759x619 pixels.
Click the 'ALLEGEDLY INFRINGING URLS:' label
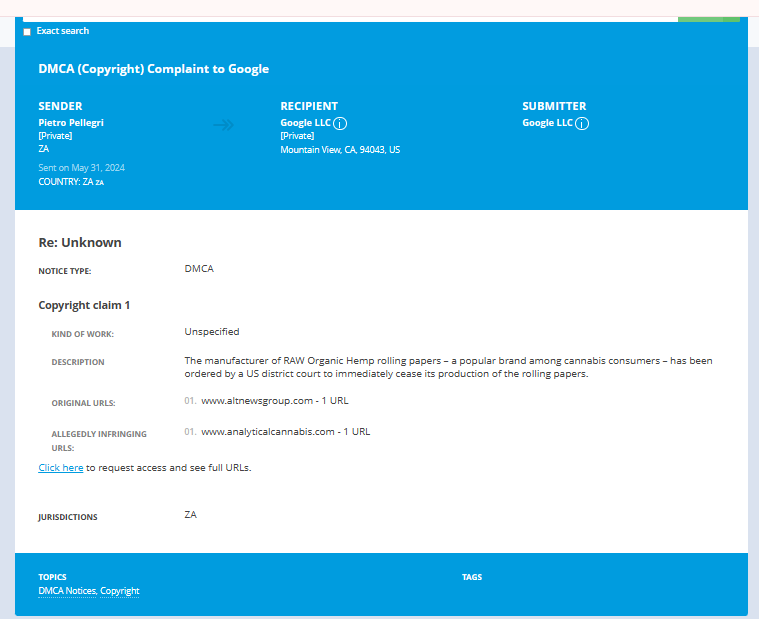[99, 441]
